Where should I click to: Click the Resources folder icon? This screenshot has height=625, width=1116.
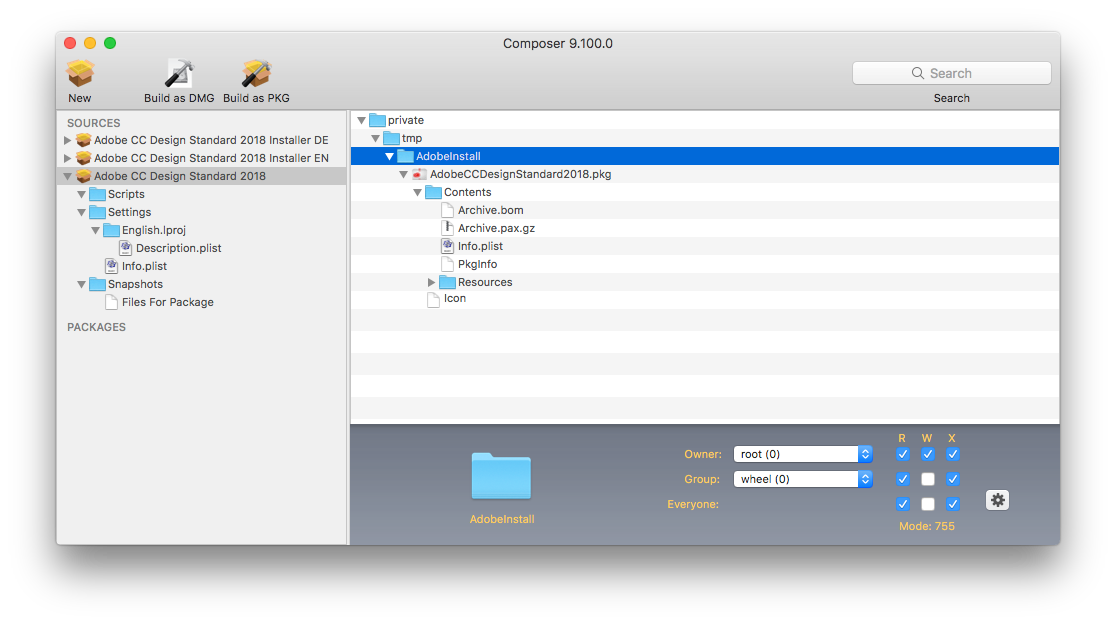point(447,282)
